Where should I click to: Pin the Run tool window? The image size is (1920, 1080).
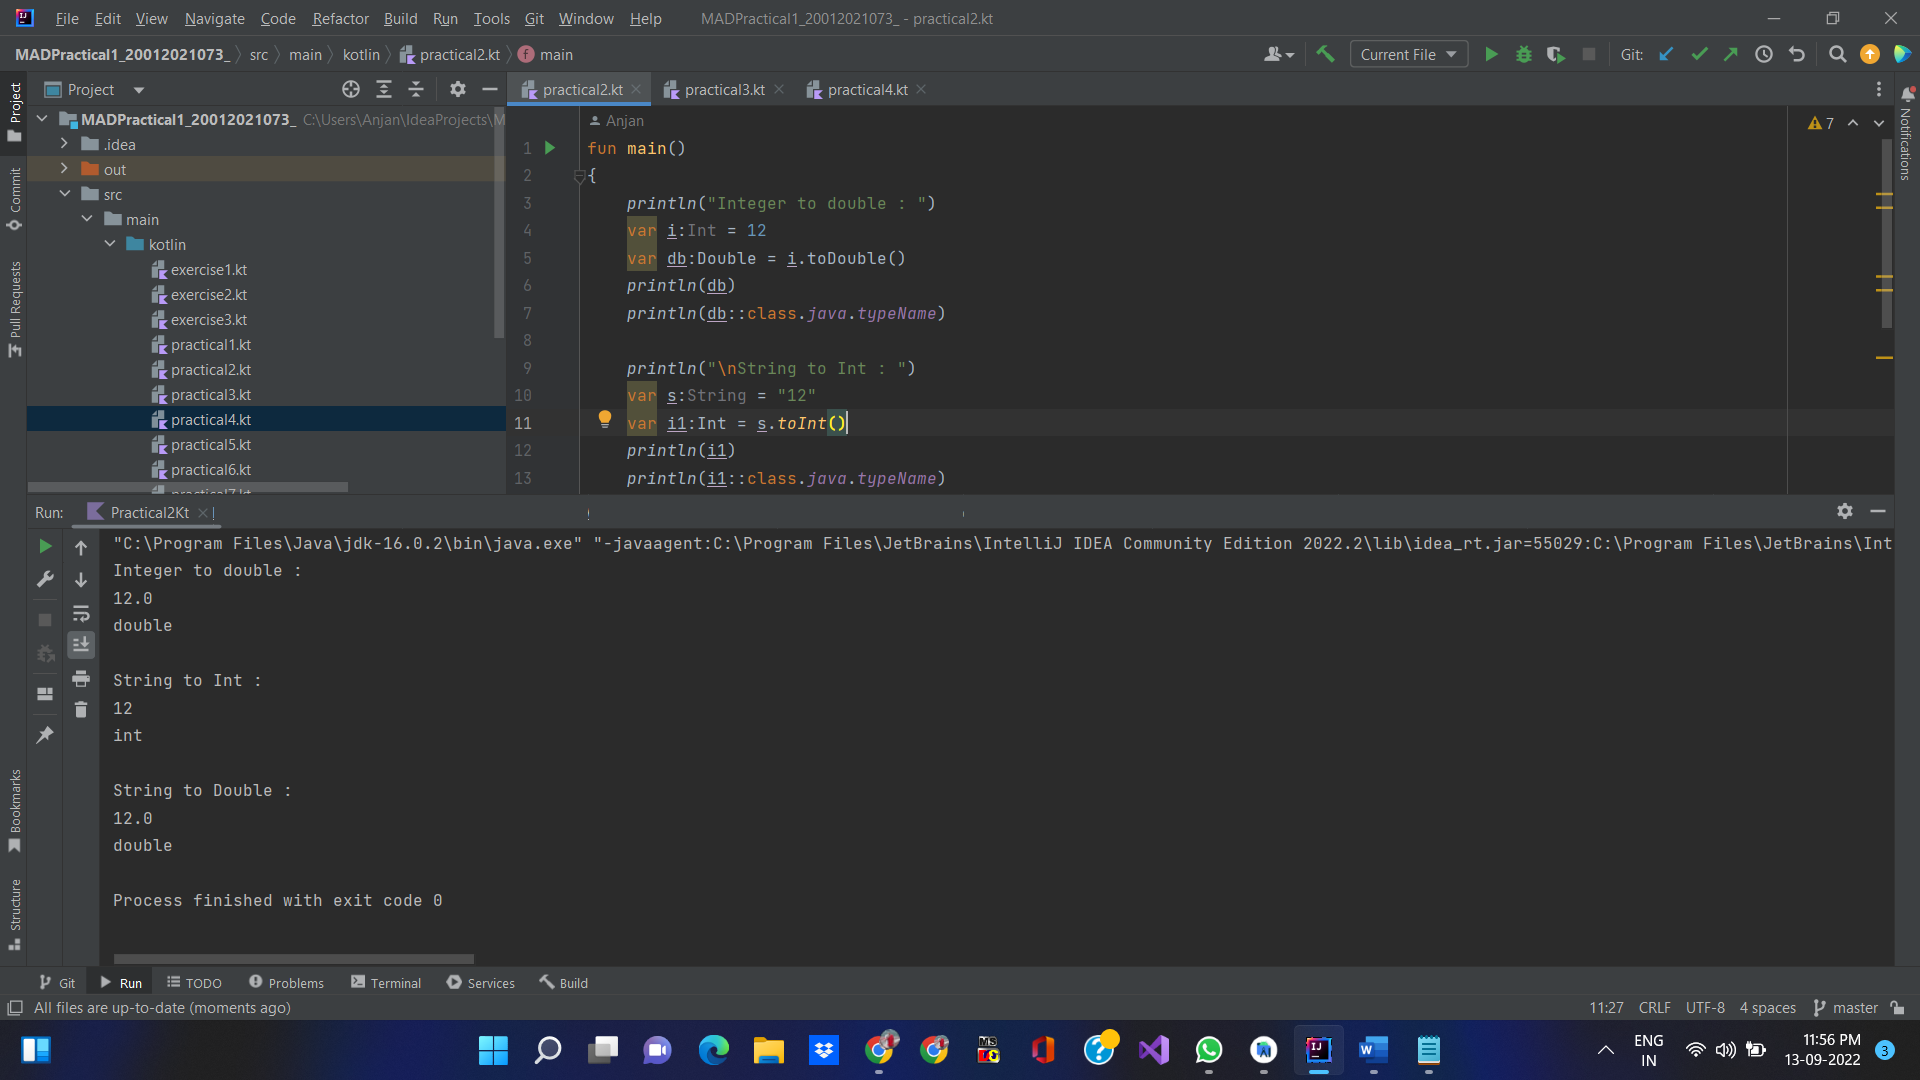coord(44,735)
